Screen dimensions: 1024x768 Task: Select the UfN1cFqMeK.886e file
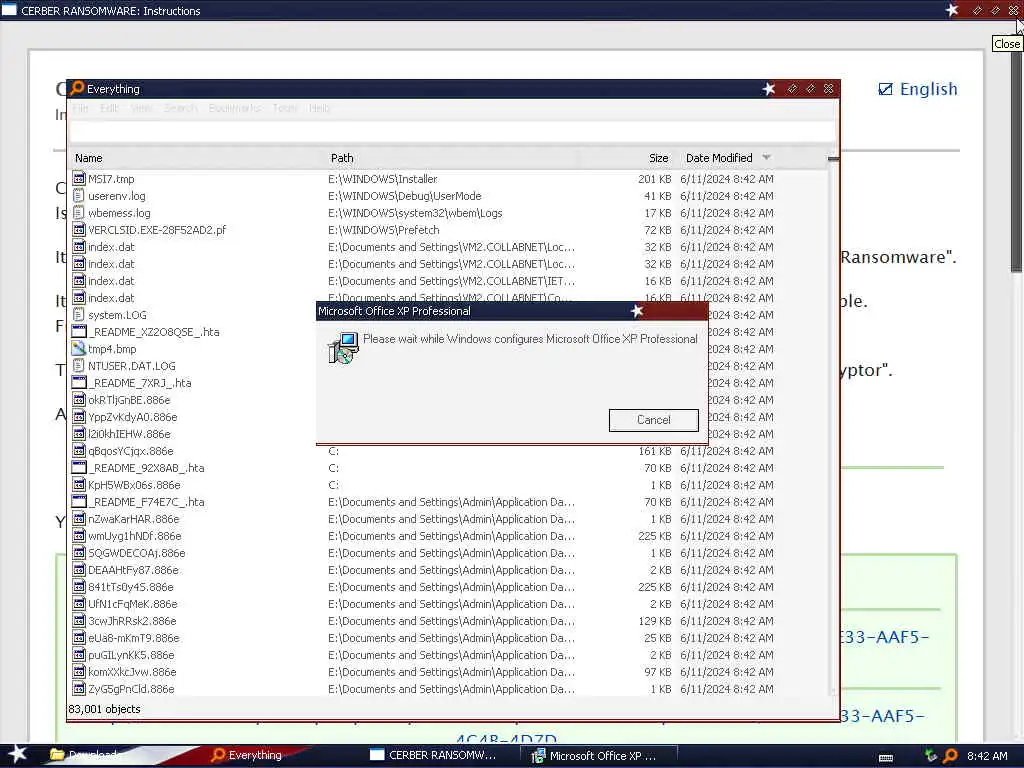133,603
